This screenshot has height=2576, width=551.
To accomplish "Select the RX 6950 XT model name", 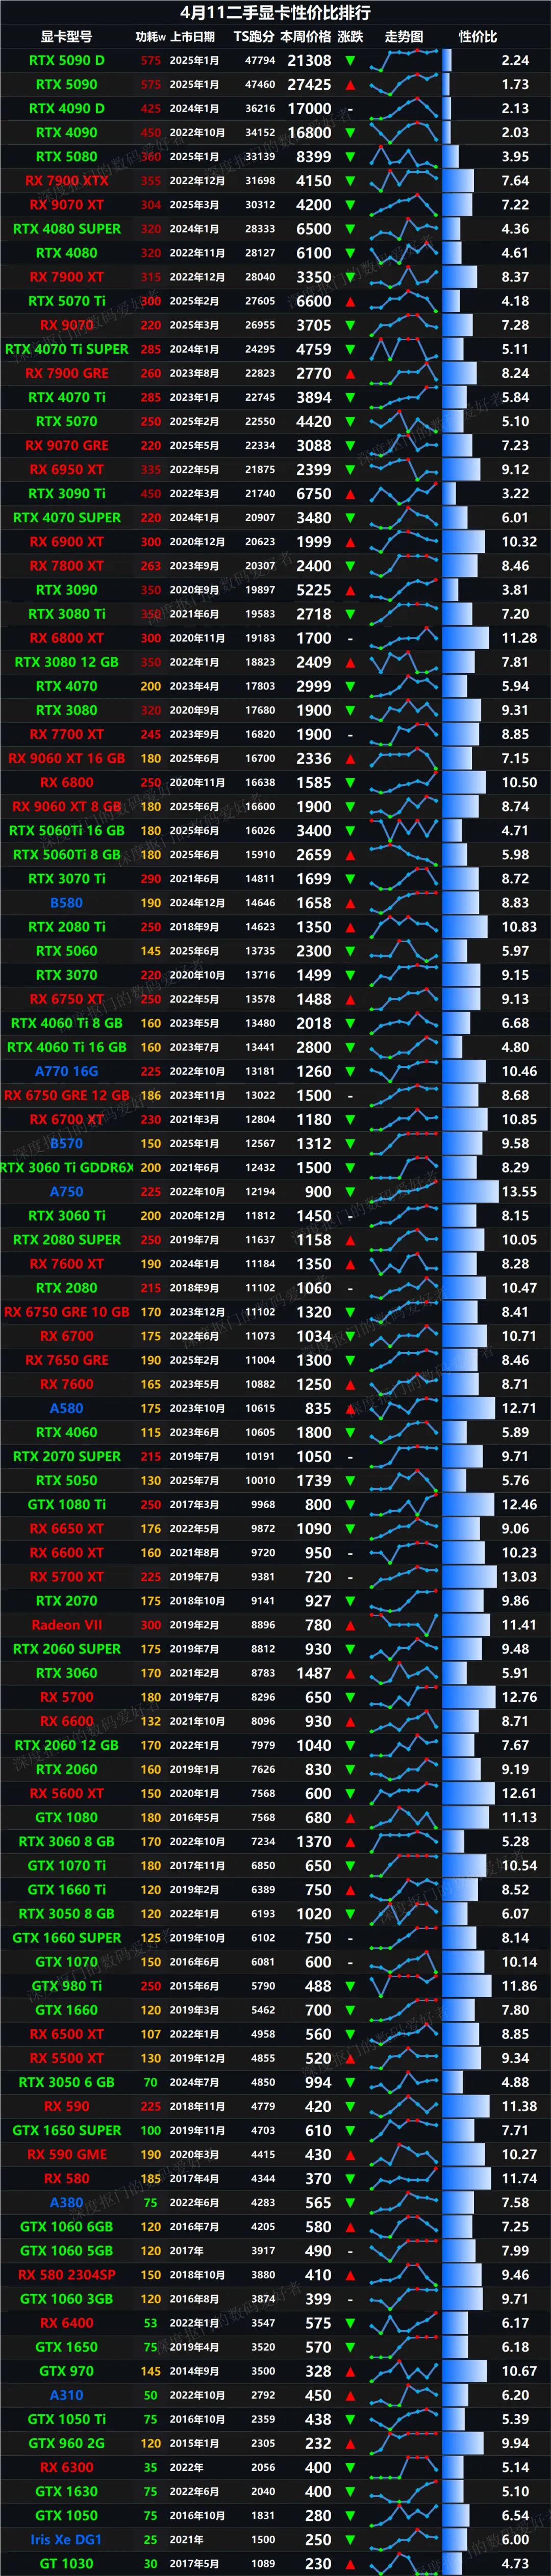I will pyautogui.click(x=67, y=470).
